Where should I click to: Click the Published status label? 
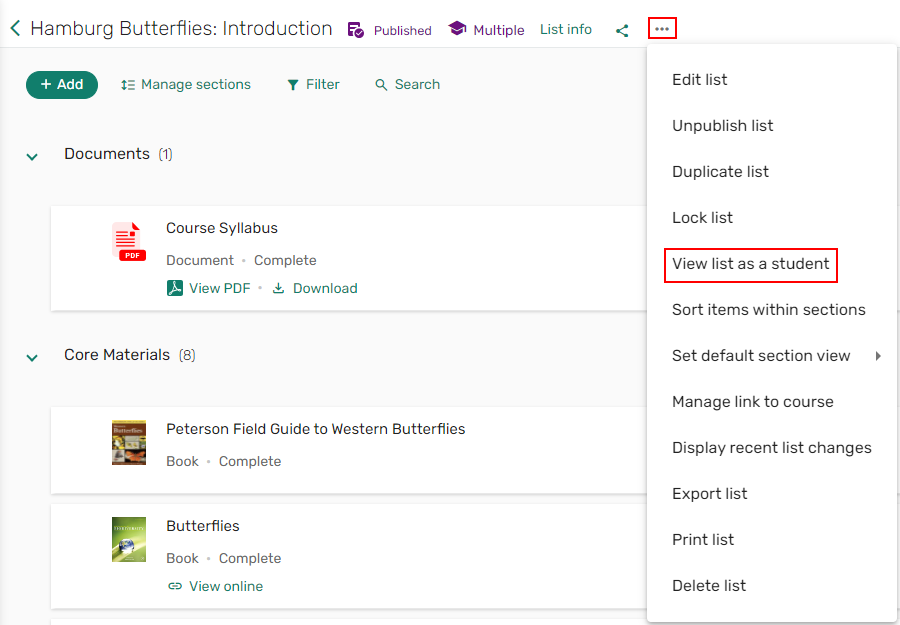point(403,30)
